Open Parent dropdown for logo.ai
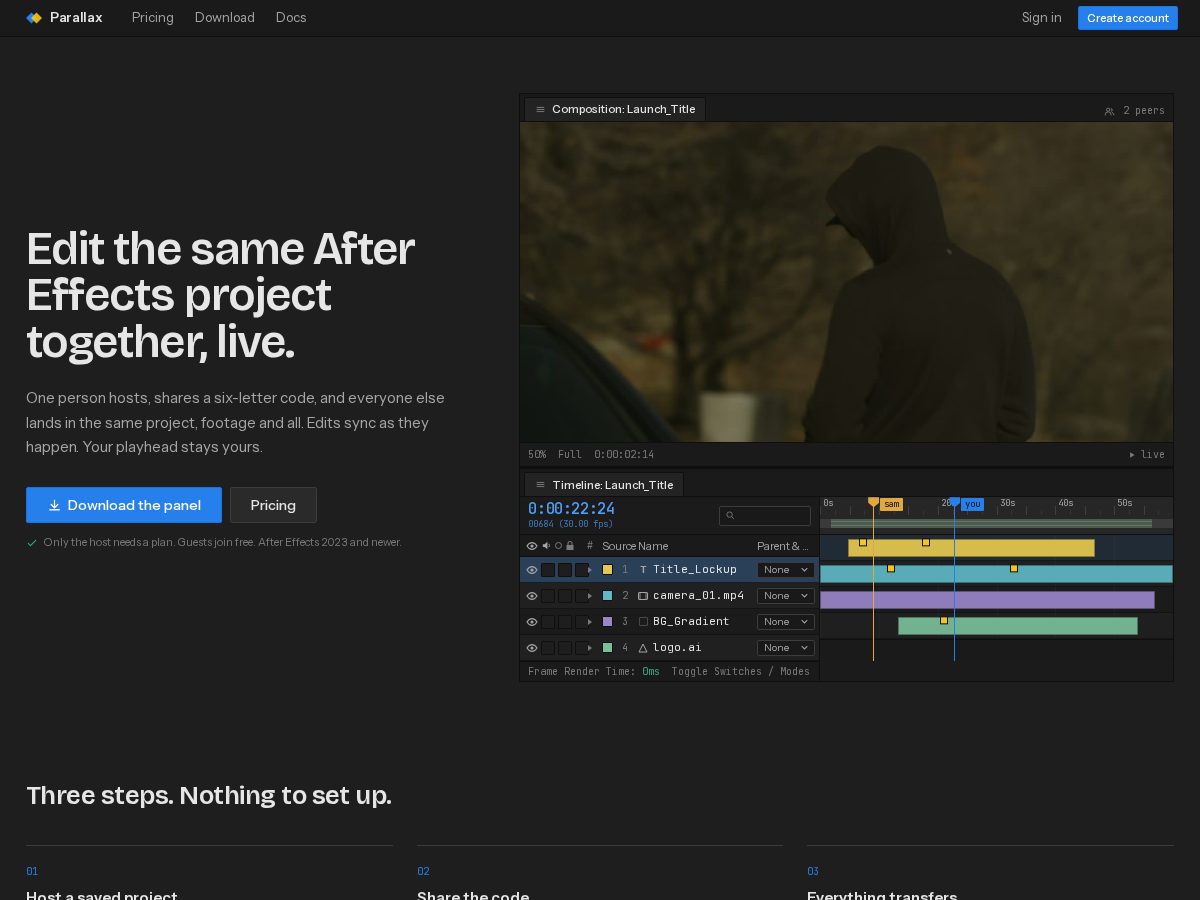1200x900 pixels. coord(786,648)
